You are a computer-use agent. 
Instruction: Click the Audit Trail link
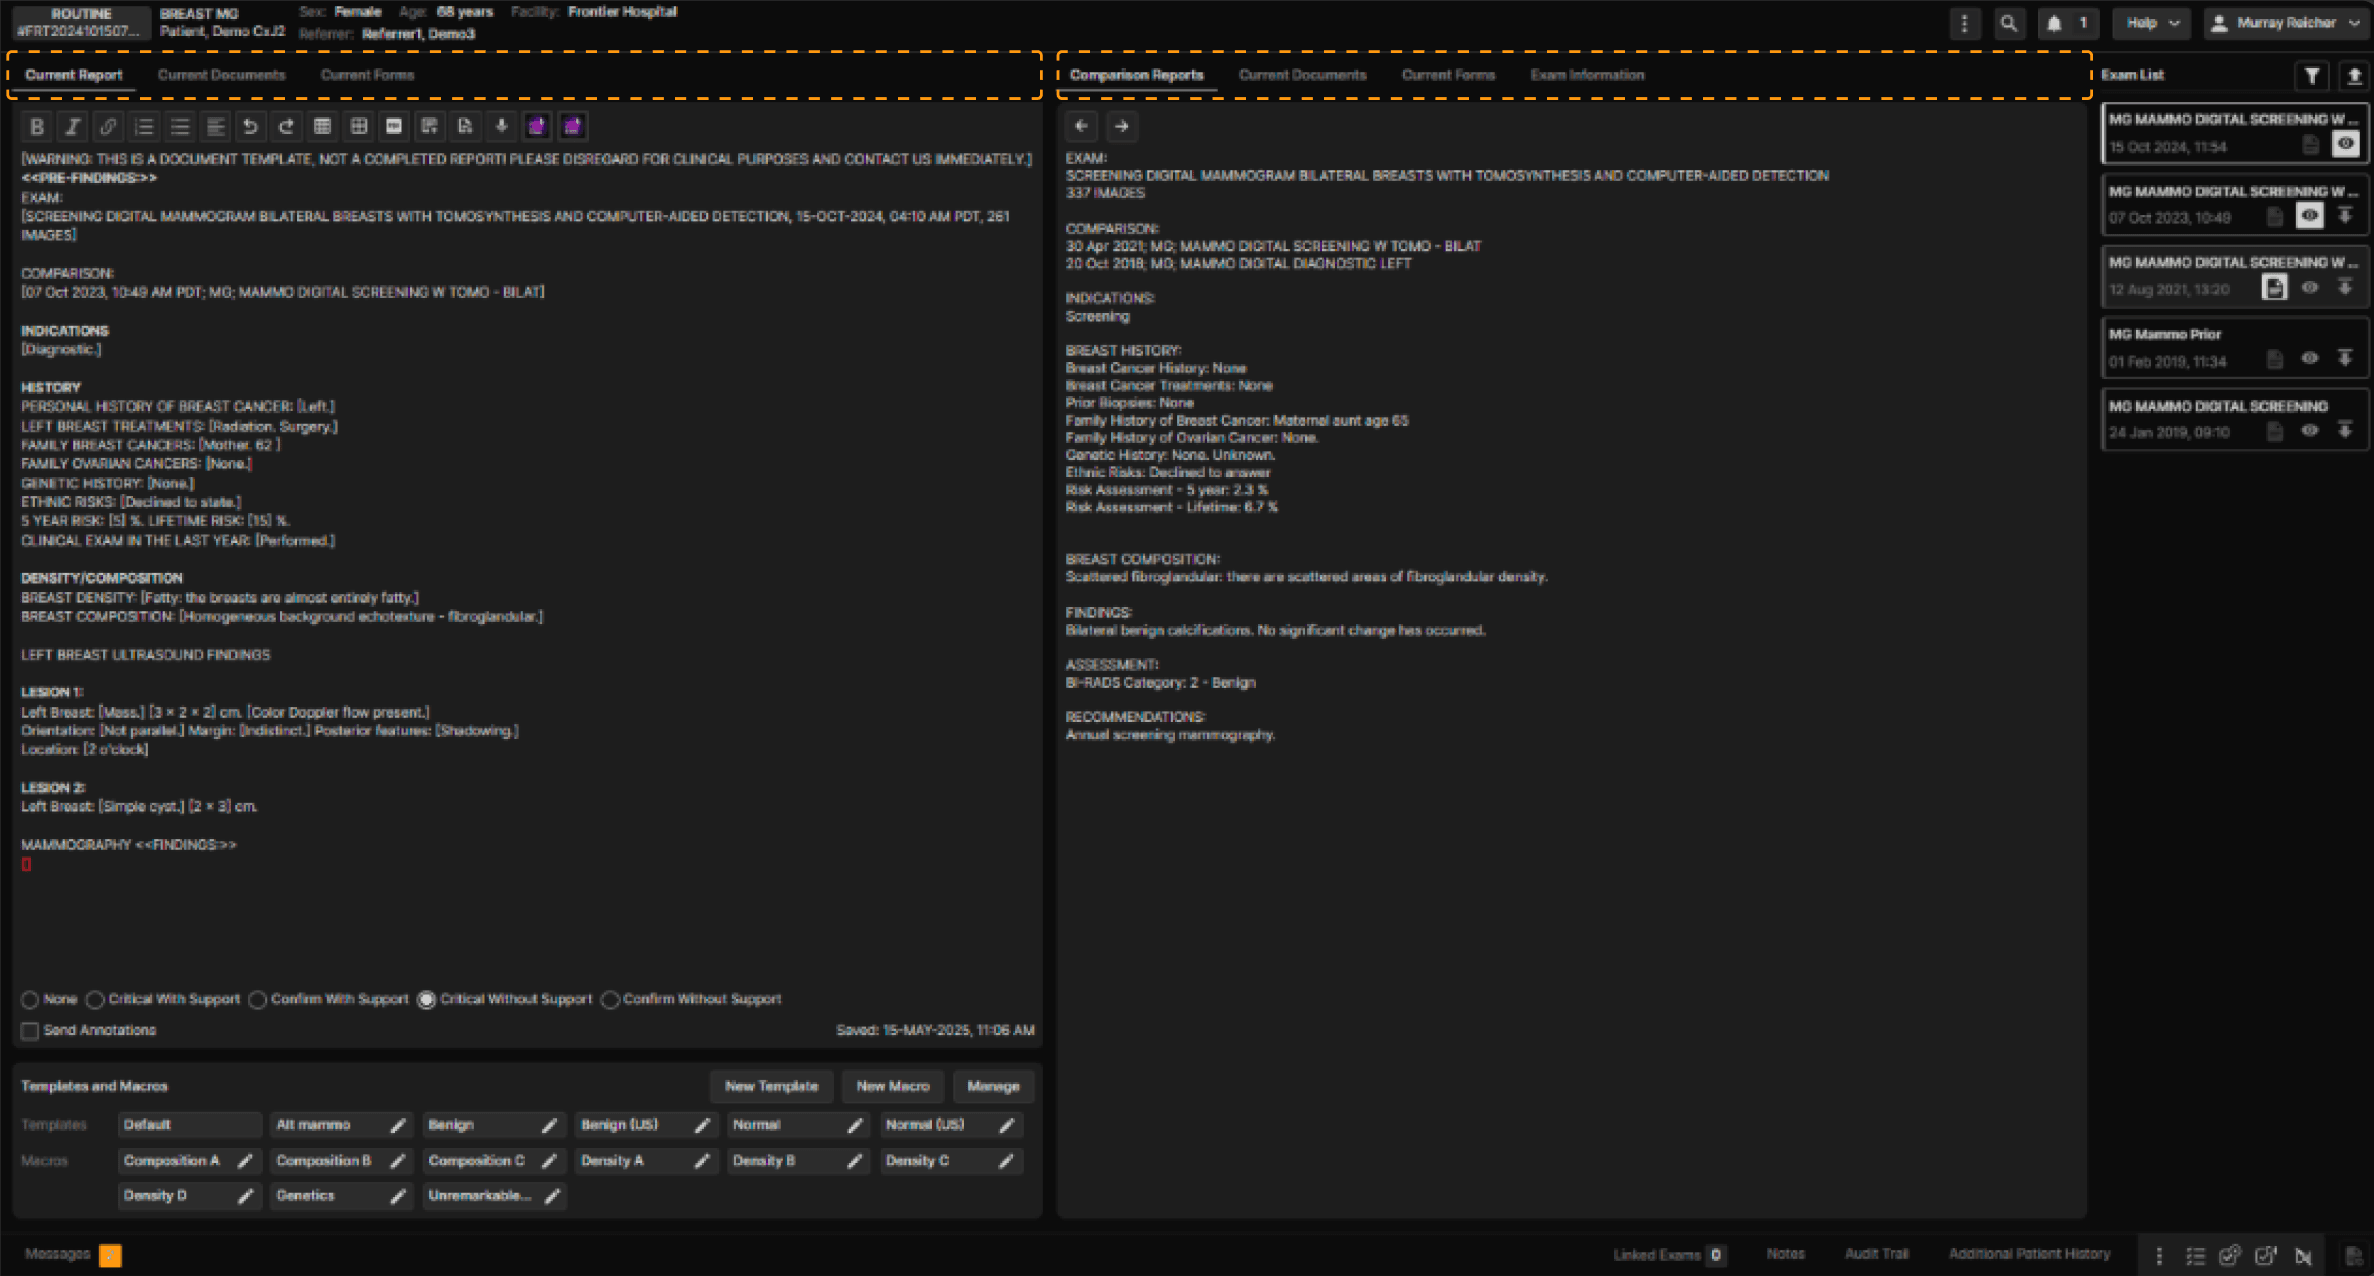click(1876, 1254)
